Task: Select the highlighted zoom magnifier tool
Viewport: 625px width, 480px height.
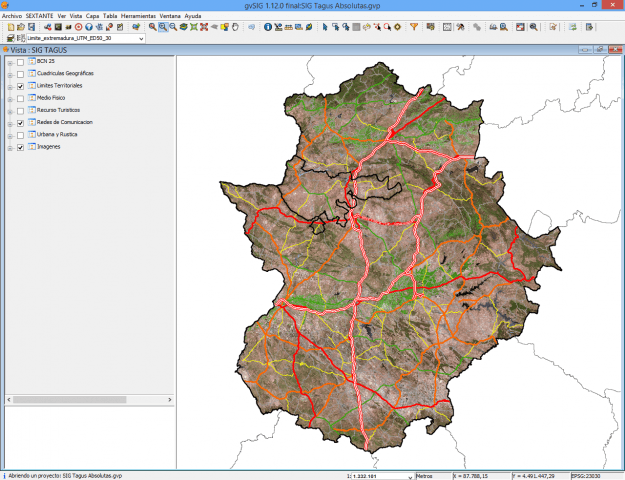Action: 163,27
